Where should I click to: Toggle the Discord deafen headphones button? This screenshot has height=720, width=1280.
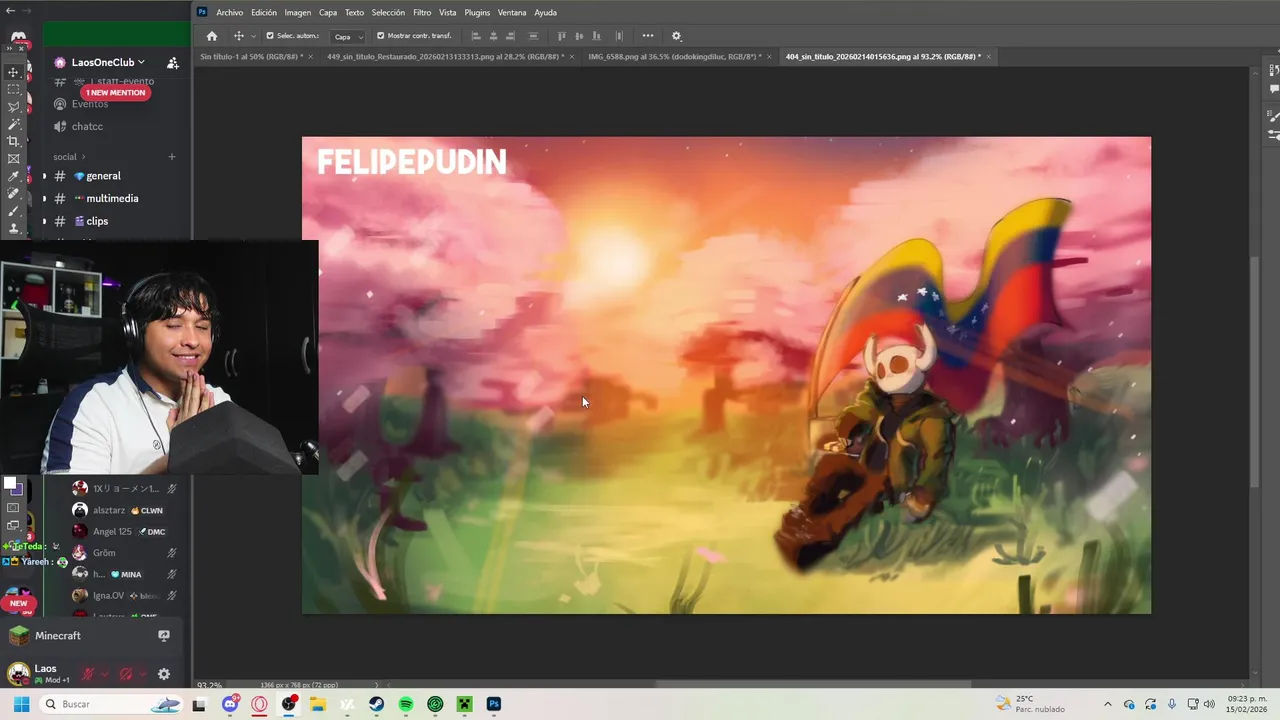click(126, 674)
